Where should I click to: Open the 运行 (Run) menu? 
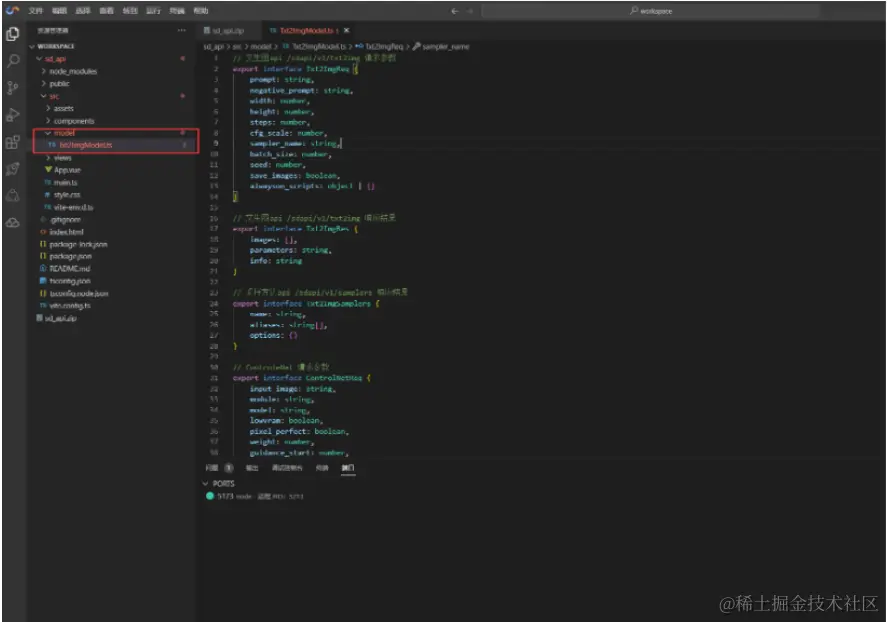click(x=153, y=11)
